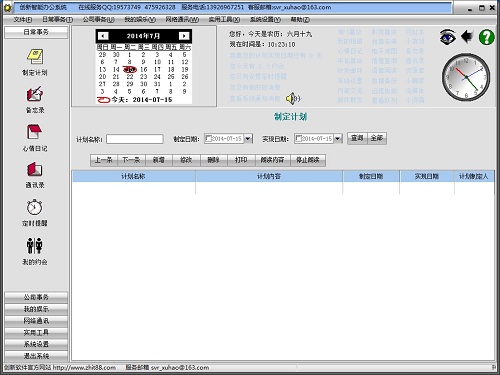Open the 我的约会 appointment icon
Image resolution: width=500 pixels, height=375 pixels.
(35, 246)
